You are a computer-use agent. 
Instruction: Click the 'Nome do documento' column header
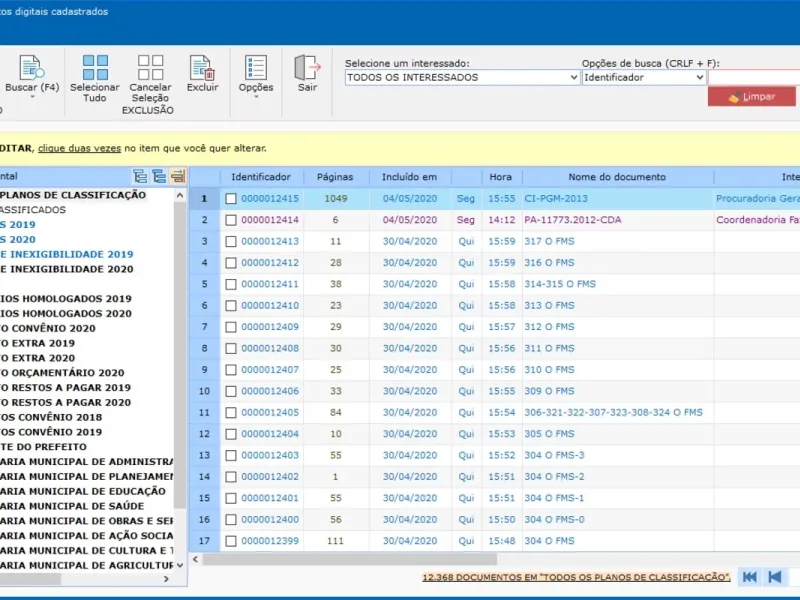click(x=617, y=177)
